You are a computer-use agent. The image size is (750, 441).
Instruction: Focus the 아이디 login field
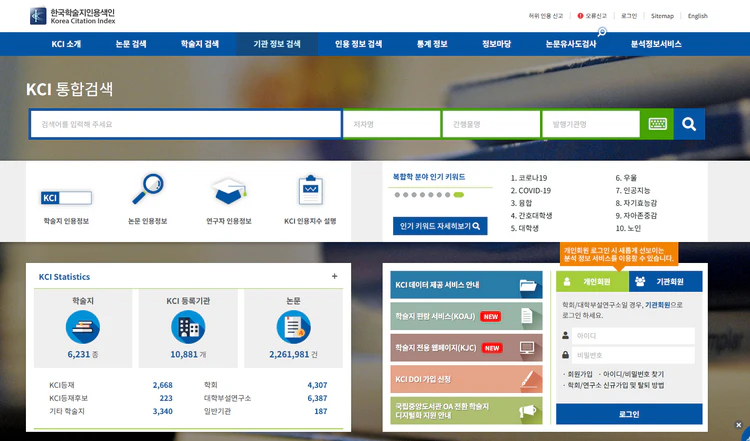pos(633,336)
